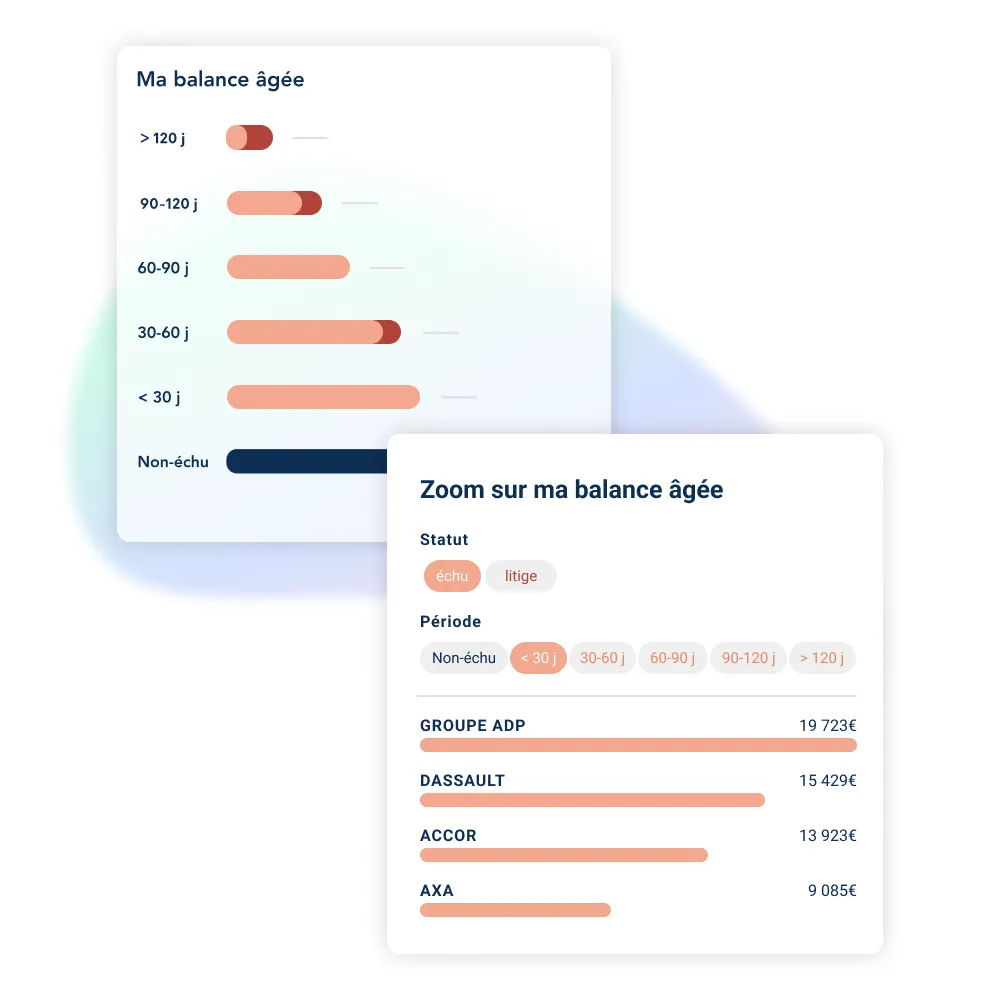Click the DASSAULT customer name
1000x1000 pixels.
tap(462, 781)
